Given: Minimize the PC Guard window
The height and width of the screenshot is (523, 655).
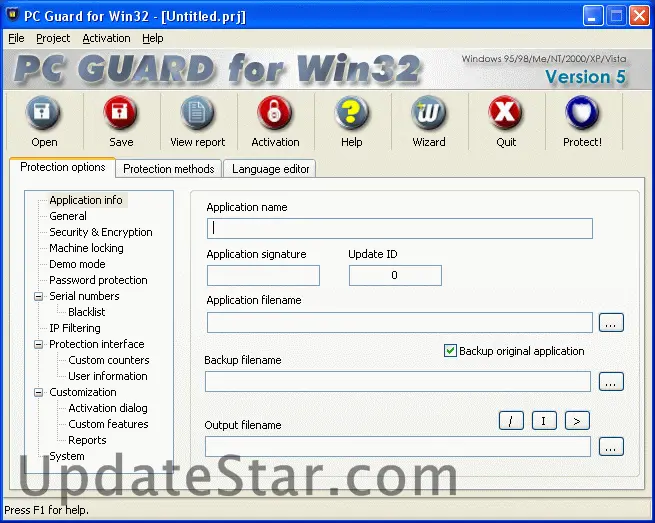Looking at the screenshot, I should 593,16.
